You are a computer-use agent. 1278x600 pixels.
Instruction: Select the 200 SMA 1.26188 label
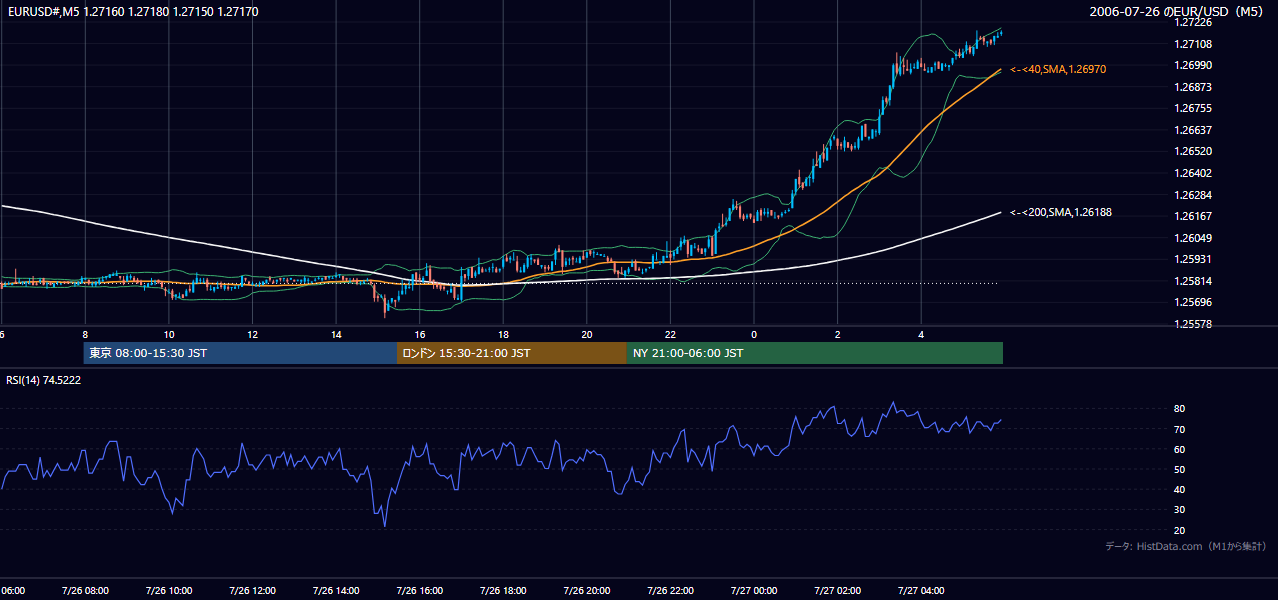coord(1061,212)
